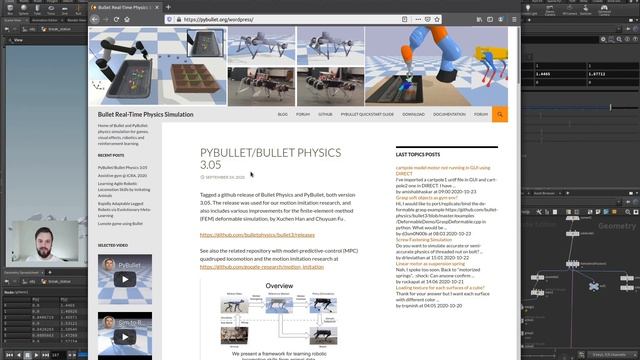The height and width of the screenshot is (360, 640).
Task: Open the page actions three-dot menu
Action: pyautogui.click(x=418, y=19)
